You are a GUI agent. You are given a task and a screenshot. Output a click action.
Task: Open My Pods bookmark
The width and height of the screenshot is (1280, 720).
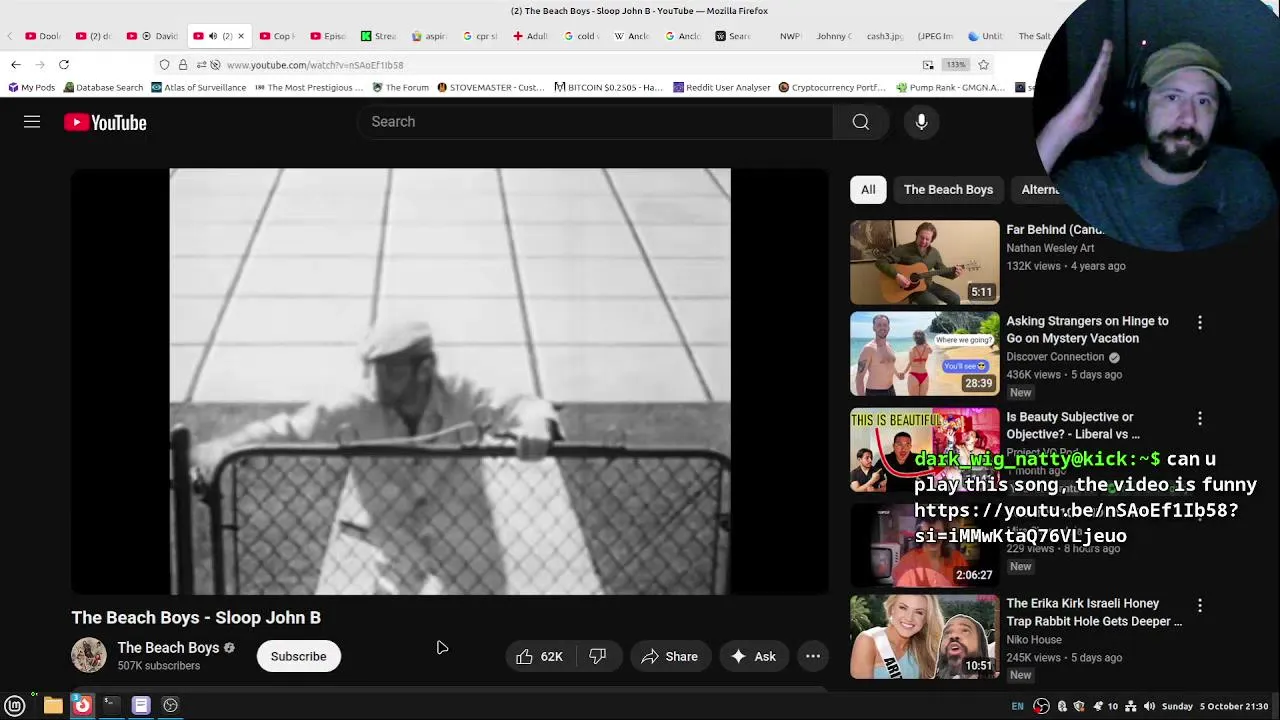click(x=31, y=87)
